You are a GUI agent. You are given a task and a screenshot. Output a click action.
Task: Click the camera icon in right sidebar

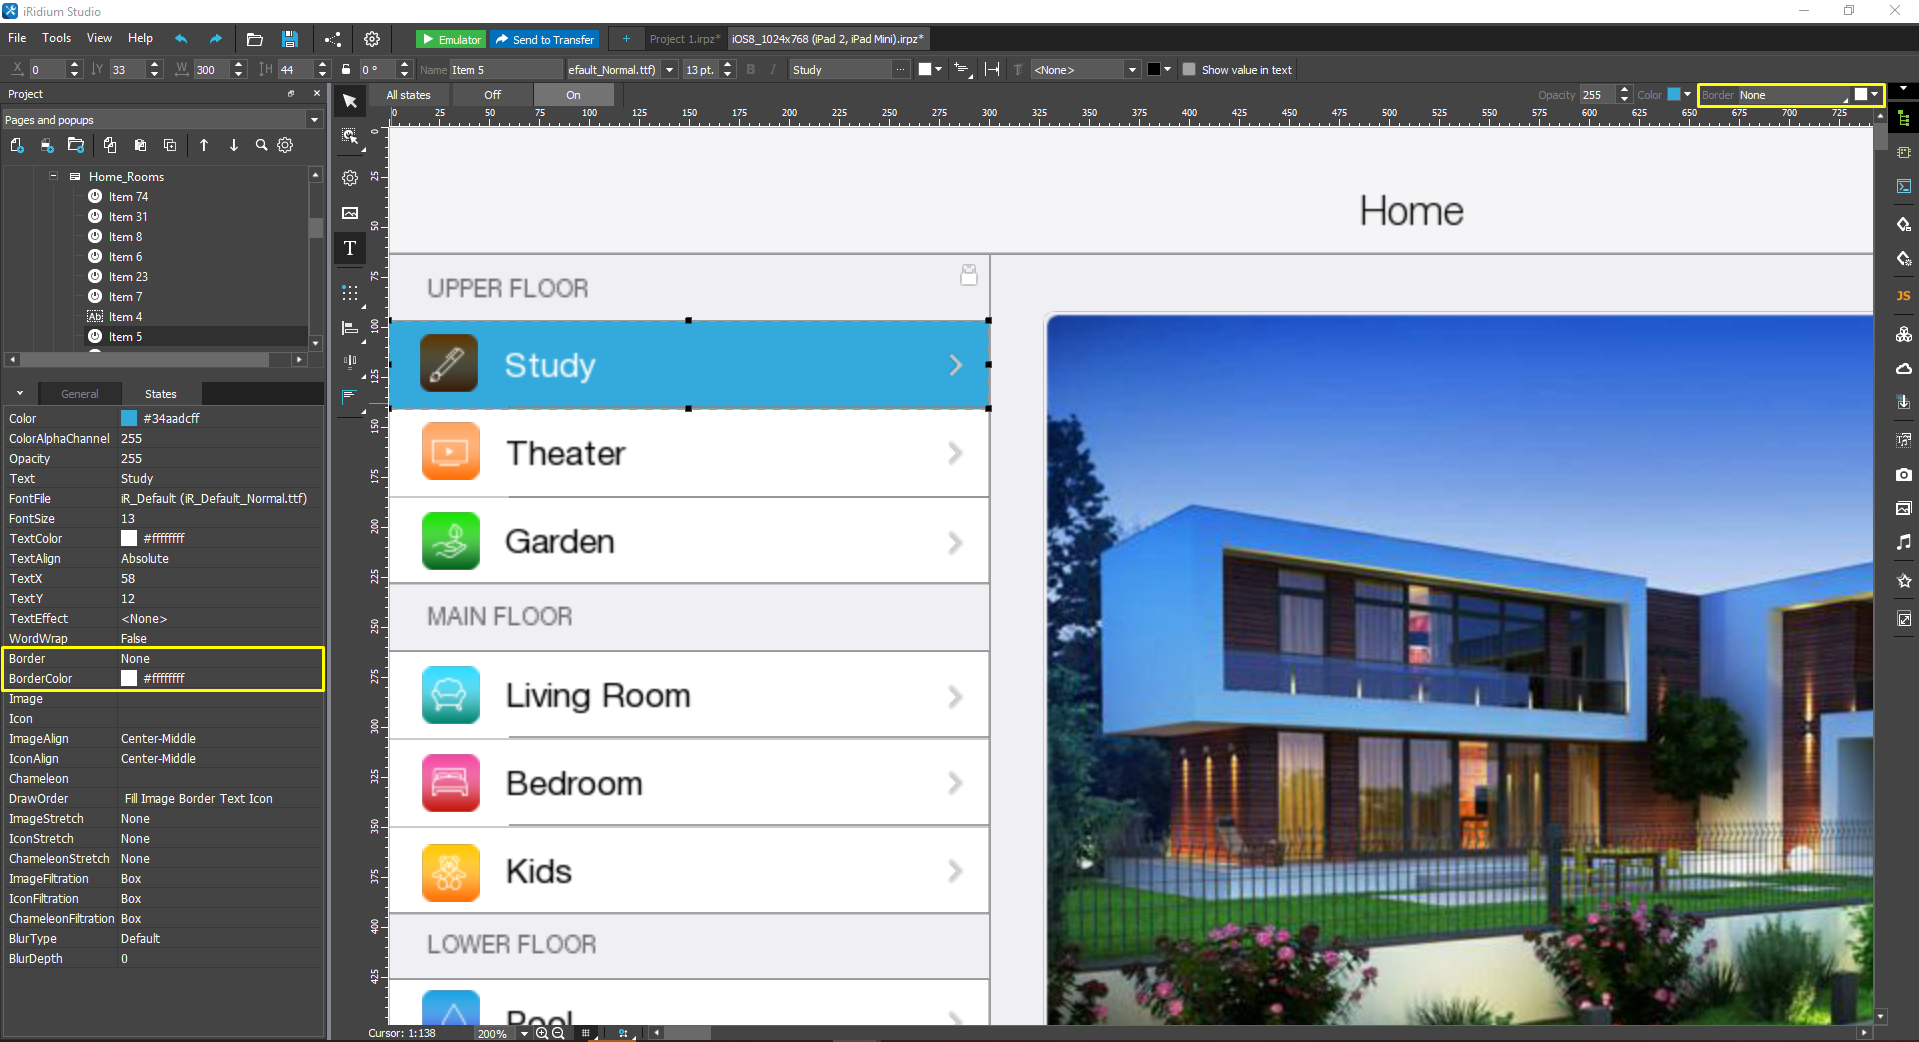1903,475
